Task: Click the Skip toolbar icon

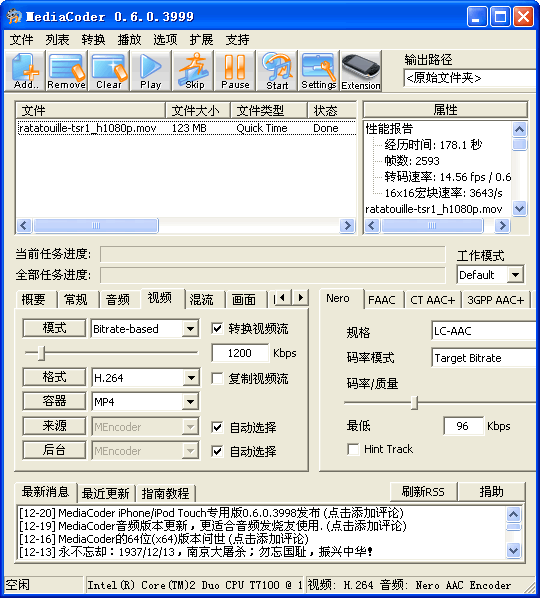Action: tap(193, 71)
